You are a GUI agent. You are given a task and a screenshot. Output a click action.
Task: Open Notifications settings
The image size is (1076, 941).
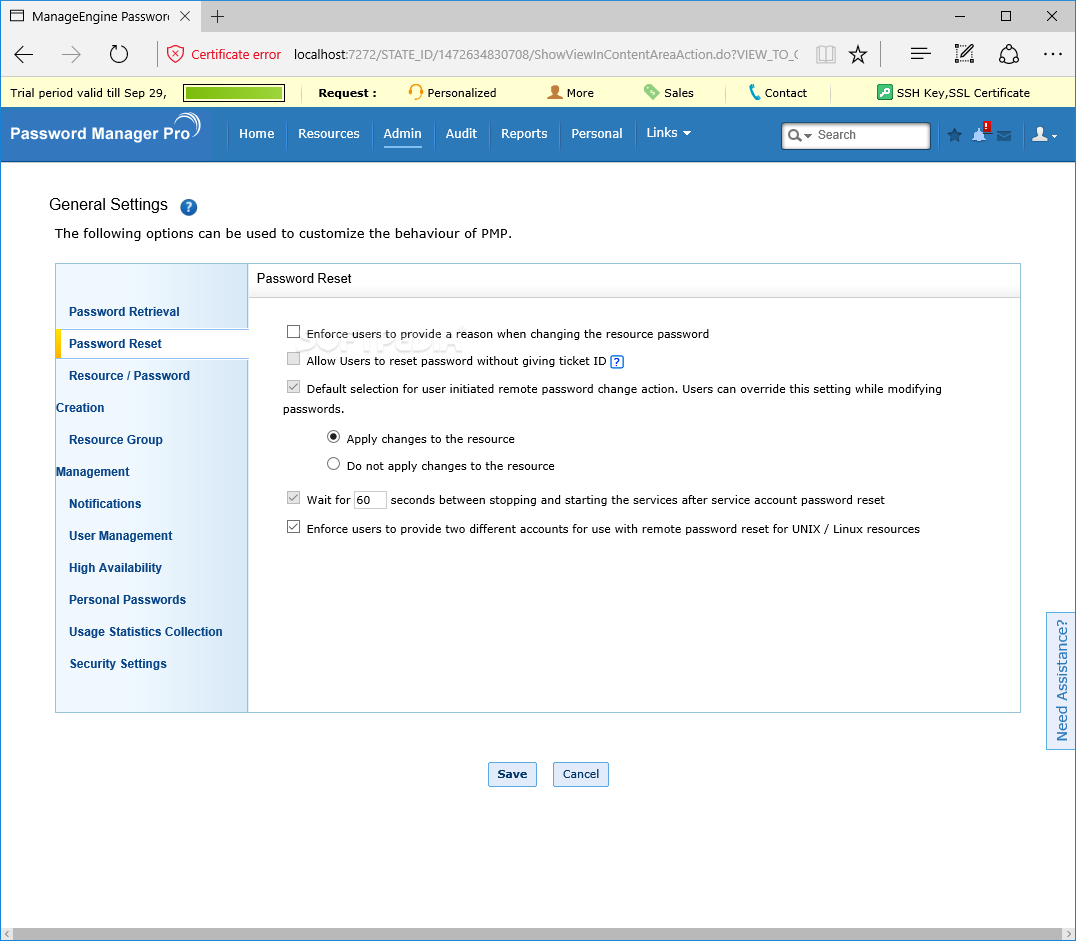pyautogui.click(x=105, y=504)
